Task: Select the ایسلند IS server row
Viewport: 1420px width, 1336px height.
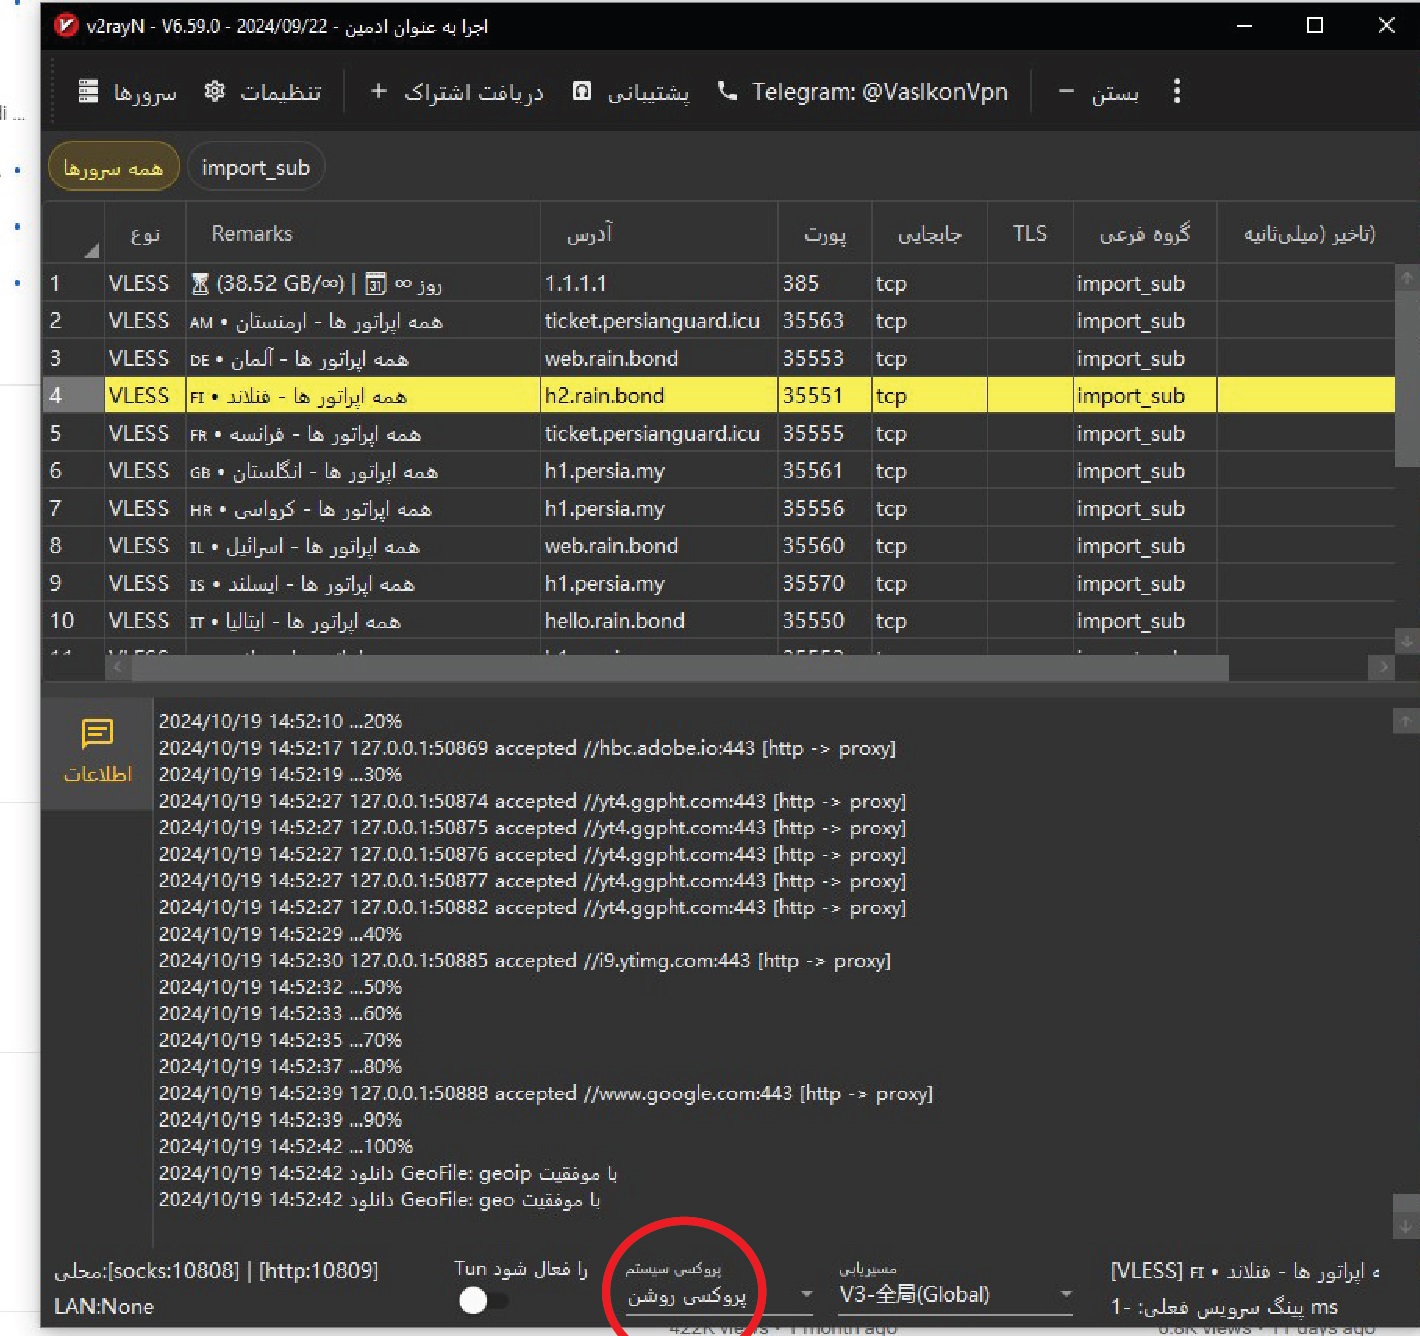Action: point(718,583)
